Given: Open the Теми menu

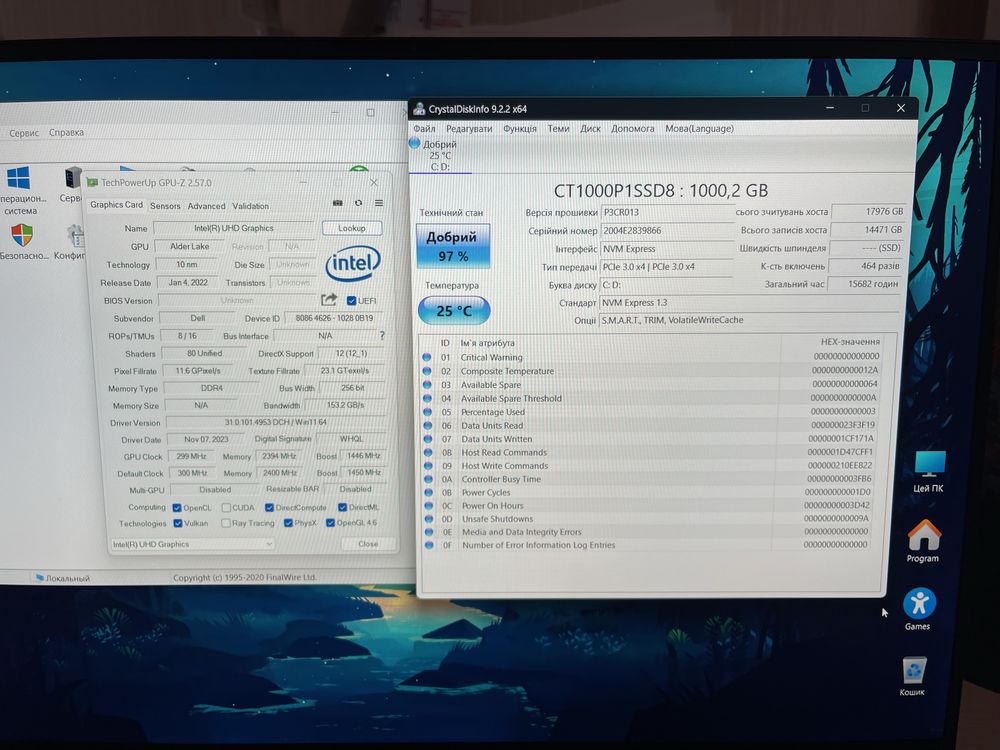Looking at the screenshot, I should pos(558,128).
